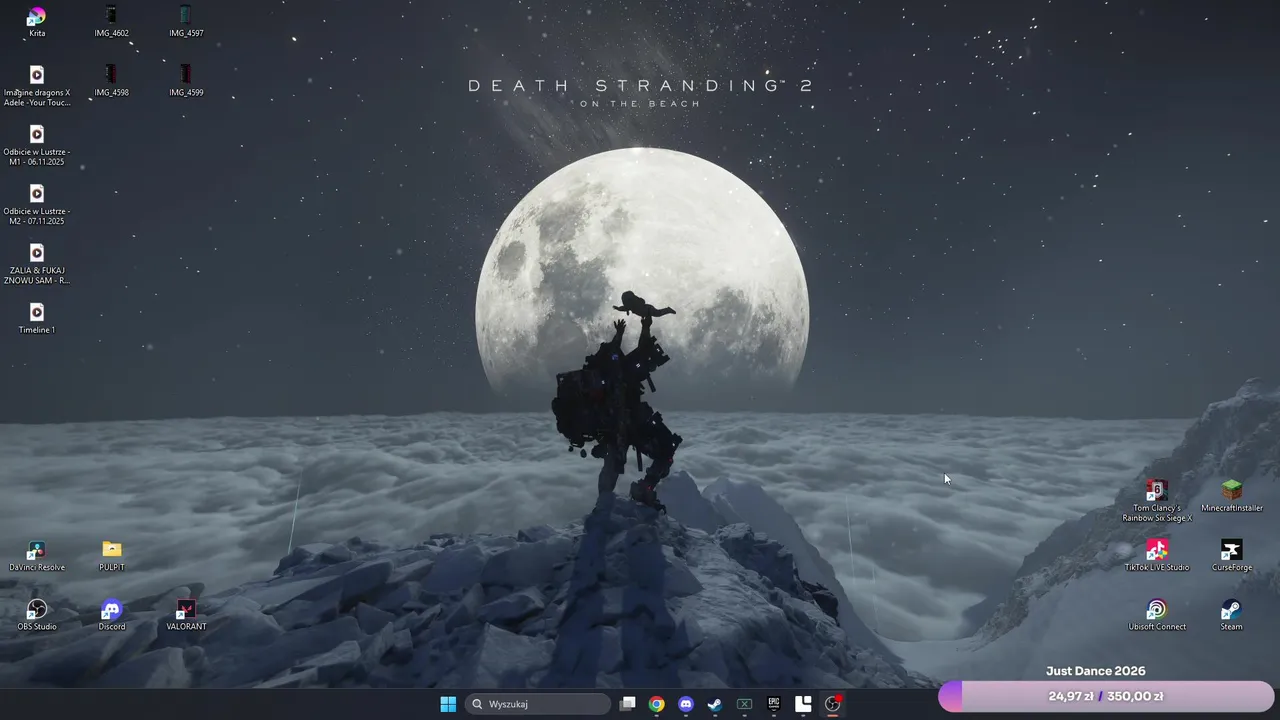Select the Discord desktop shortcut
This screenshot has height=720, width=1280.
tap(112, 615)
